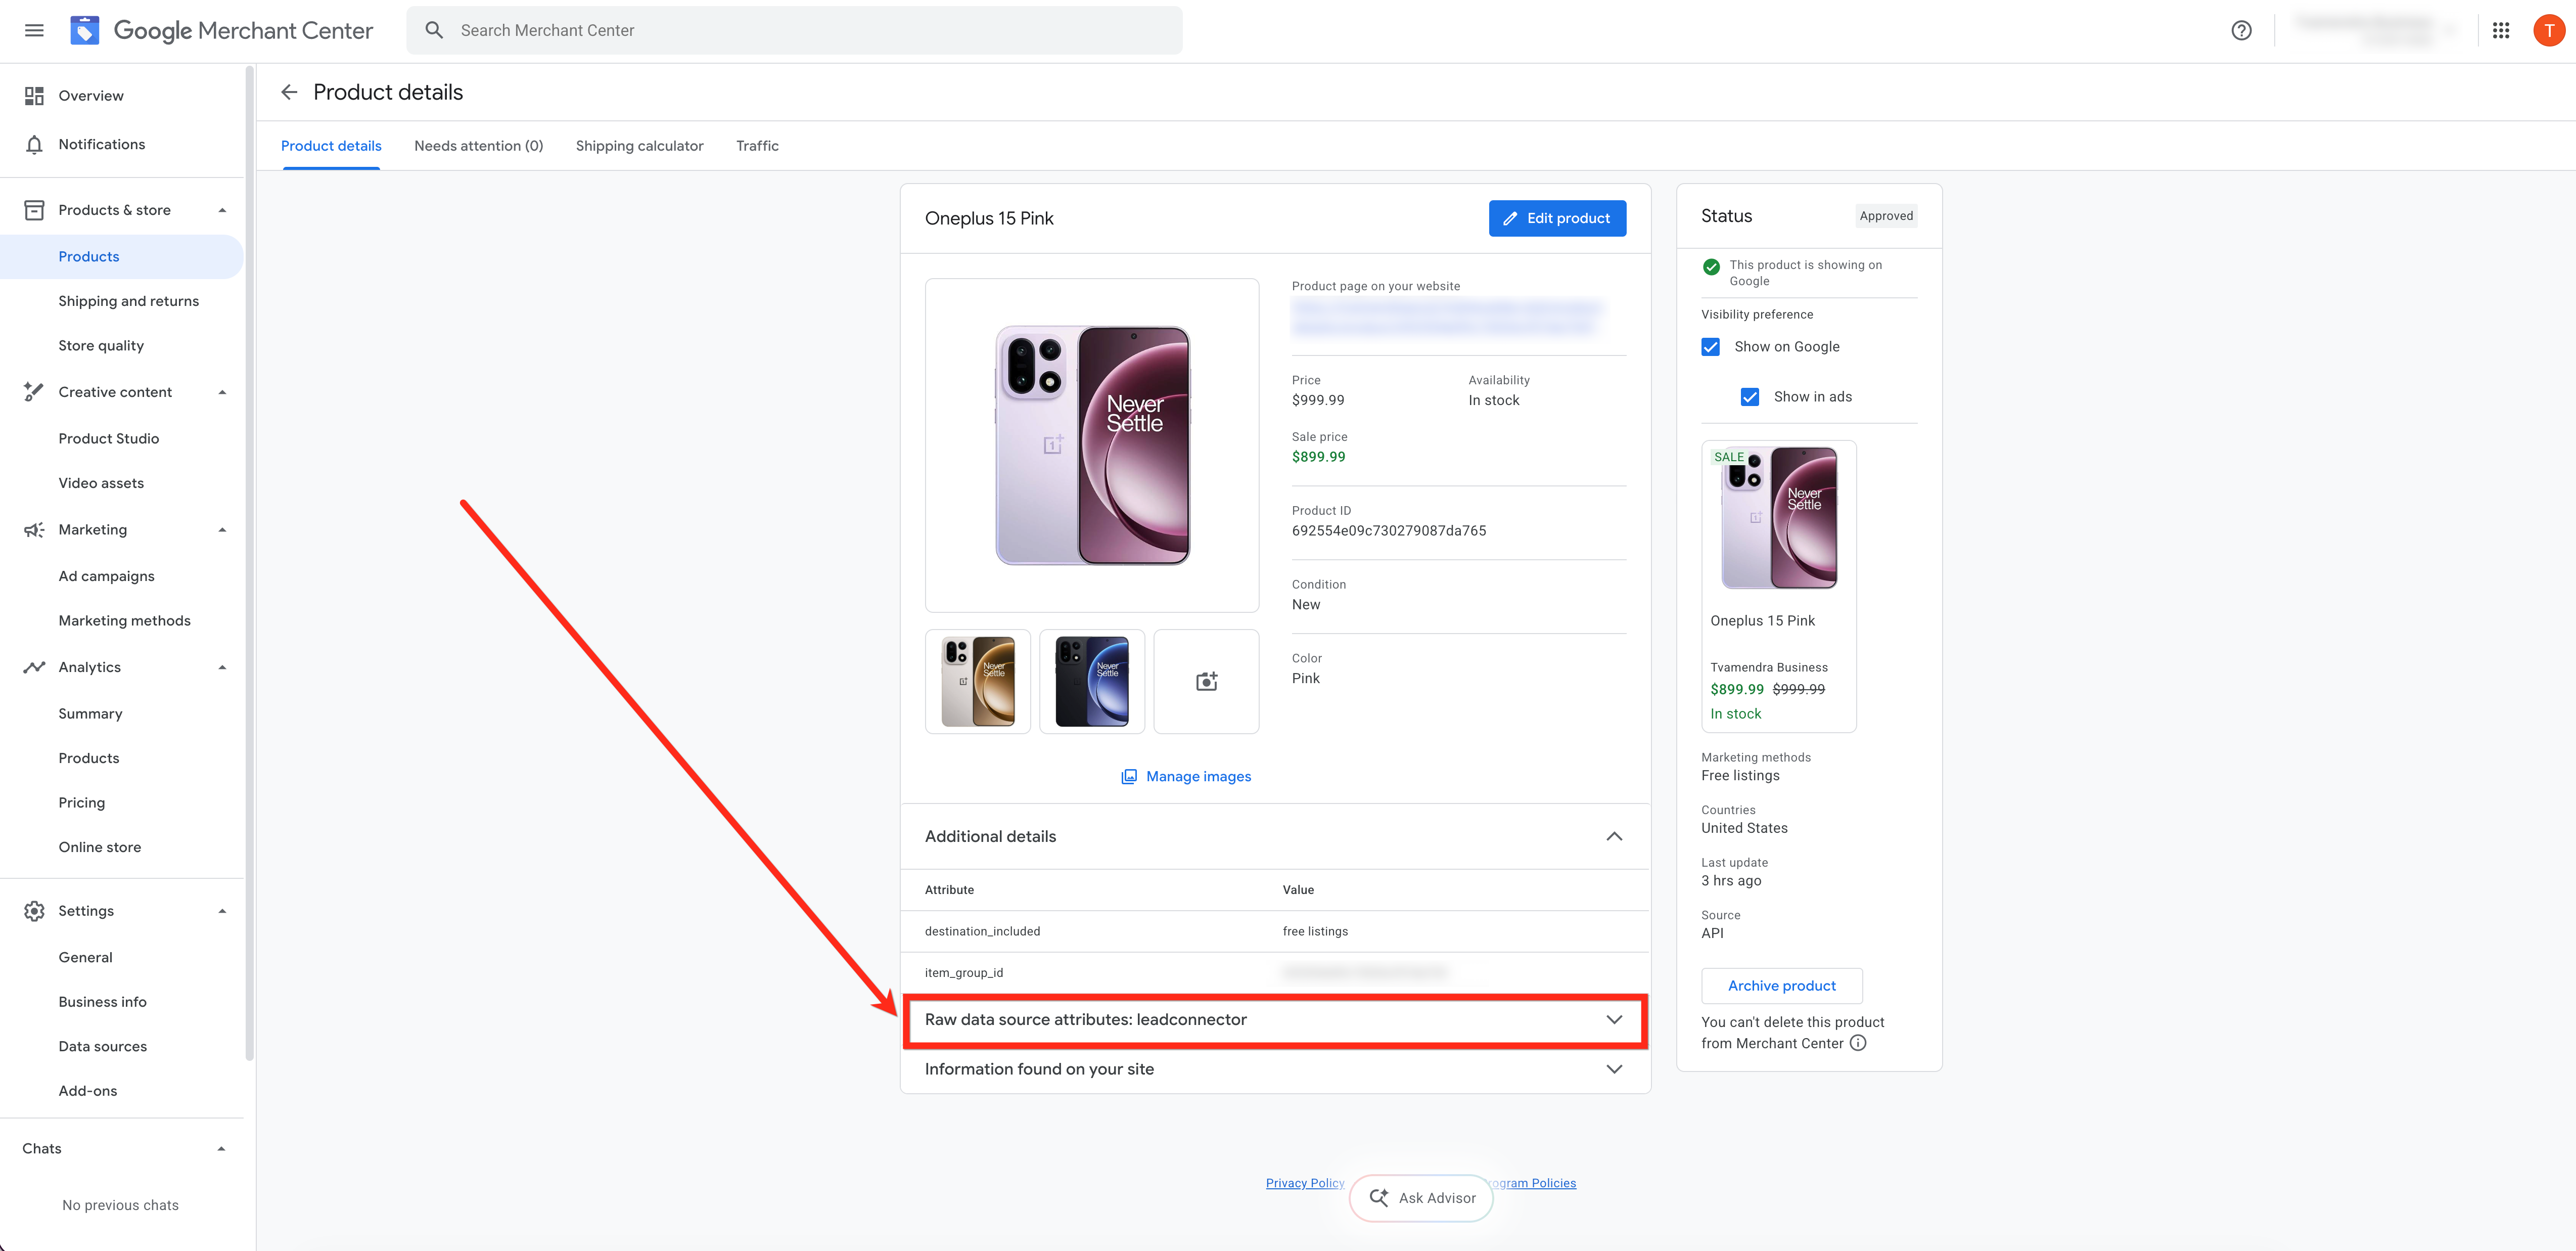Click the Overview dashboard icon
This screenshot has height=1251, width=2576.
pyautogui.click(x=34, y=96)
